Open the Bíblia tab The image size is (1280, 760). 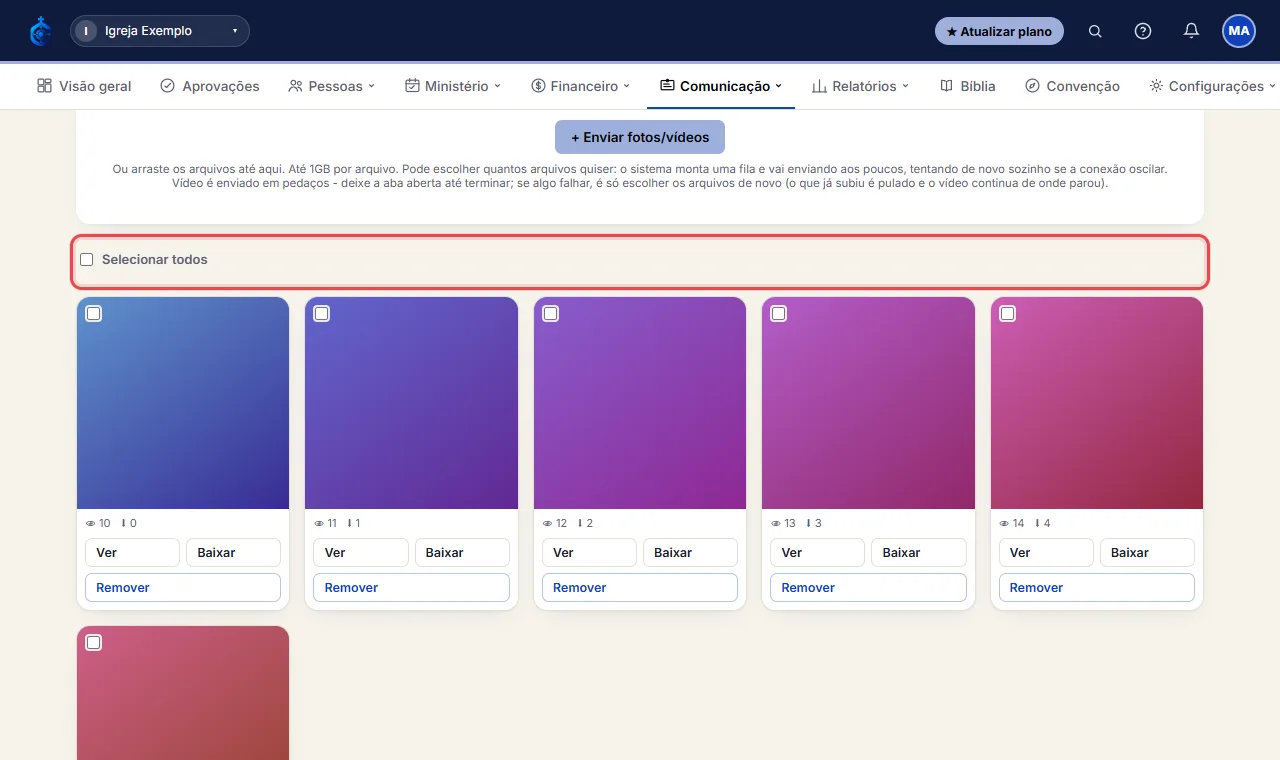pyautogui.click(x=968, y=86)
